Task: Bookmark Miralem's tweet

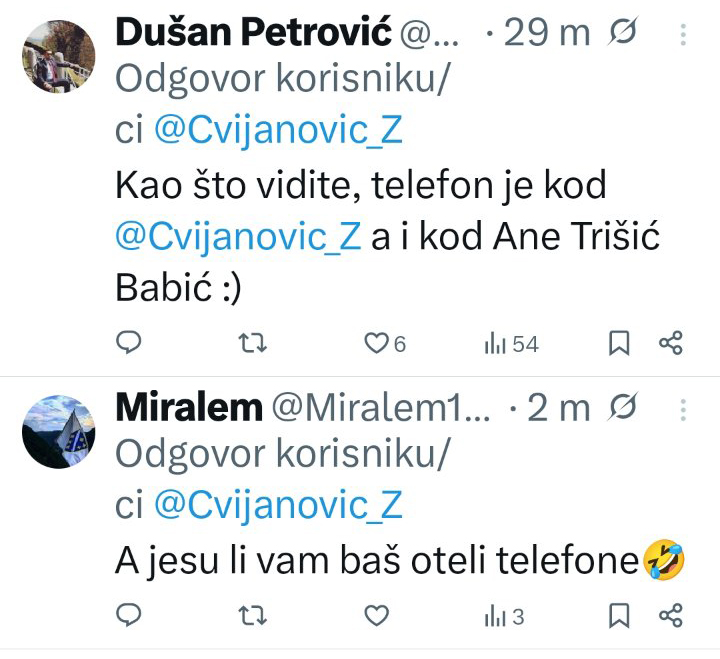Action: (x=619, y=616)
